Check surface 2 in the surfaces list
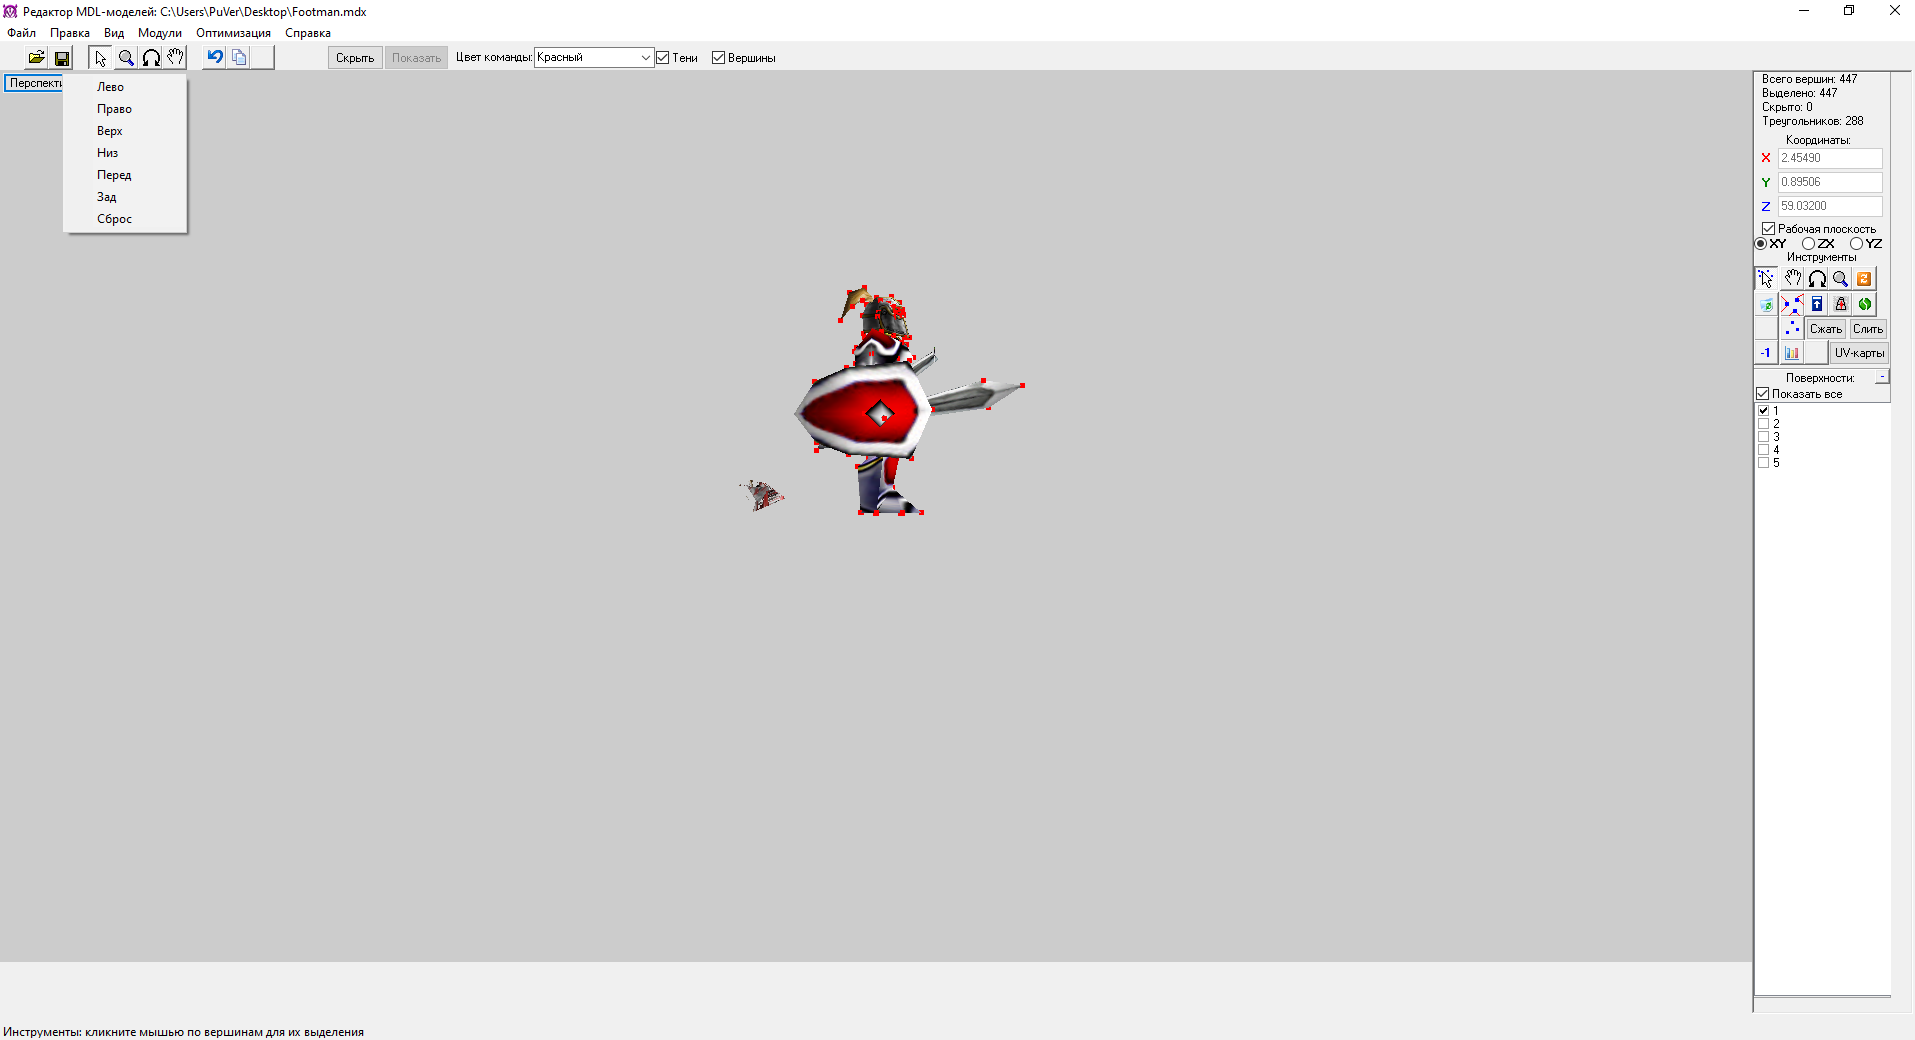This screenshot has width=1915, height=1040. (1764, 424)
